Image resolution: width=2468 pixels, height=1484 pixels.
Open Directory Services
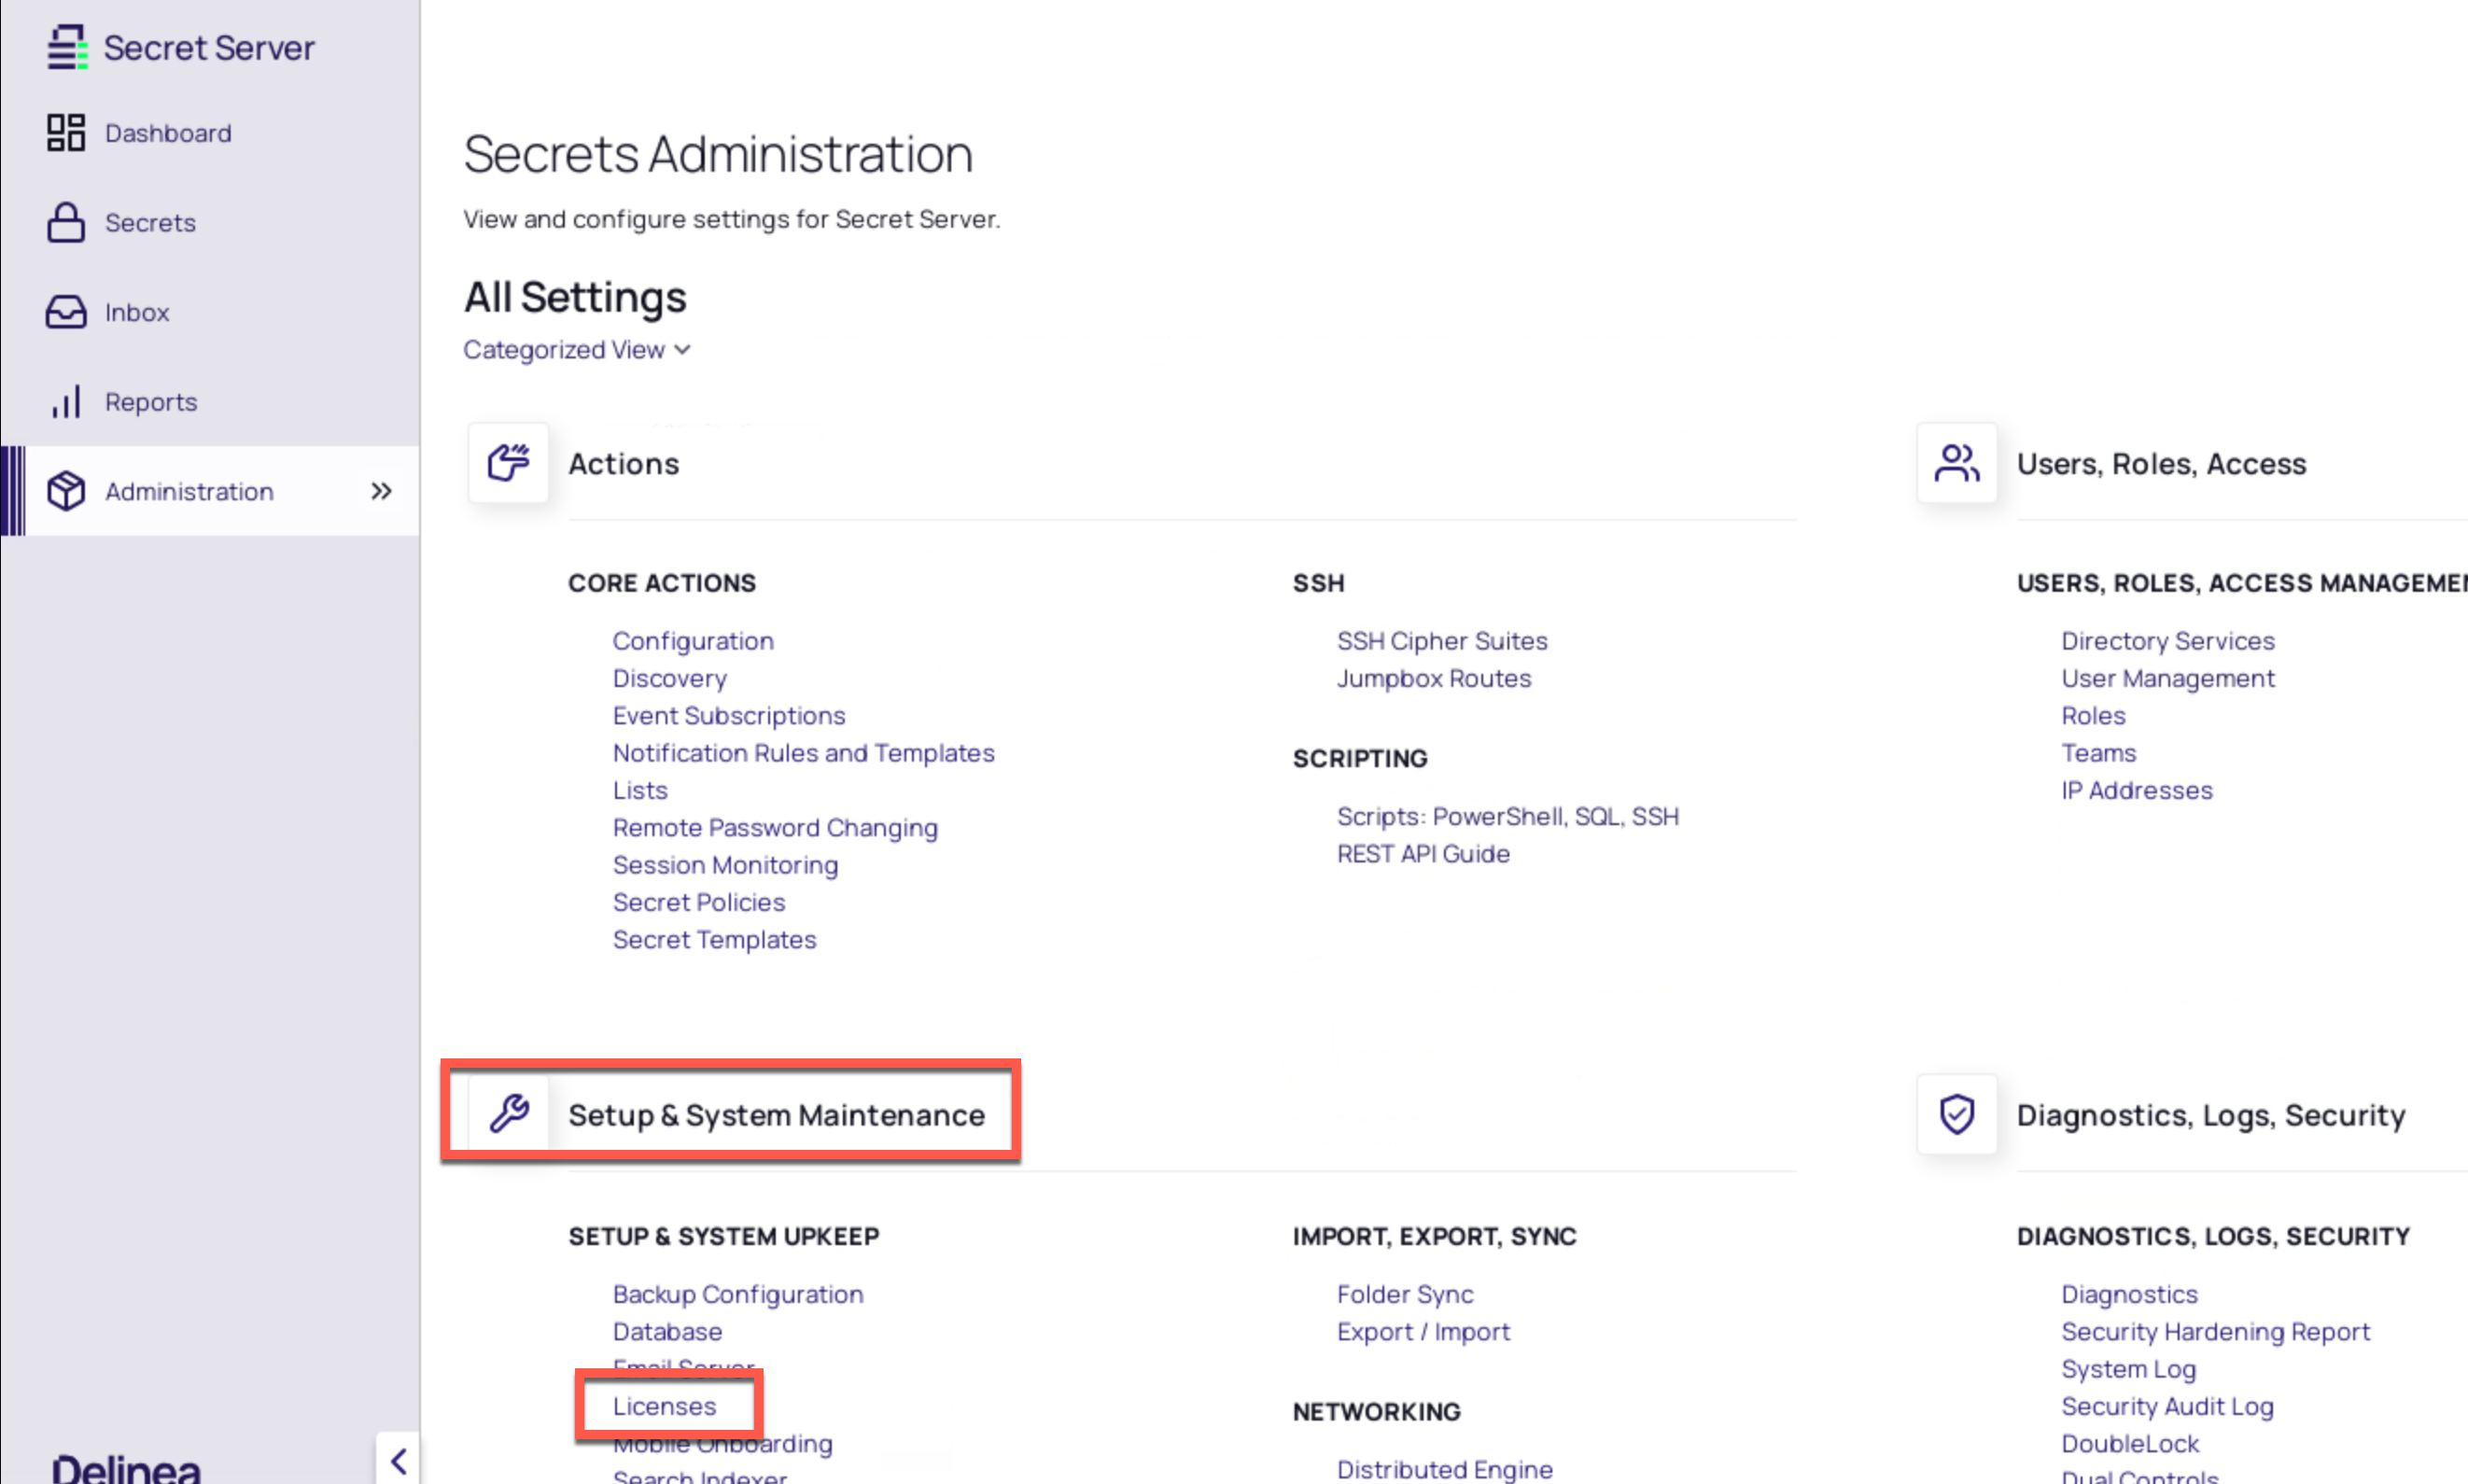click(2167, 641)
